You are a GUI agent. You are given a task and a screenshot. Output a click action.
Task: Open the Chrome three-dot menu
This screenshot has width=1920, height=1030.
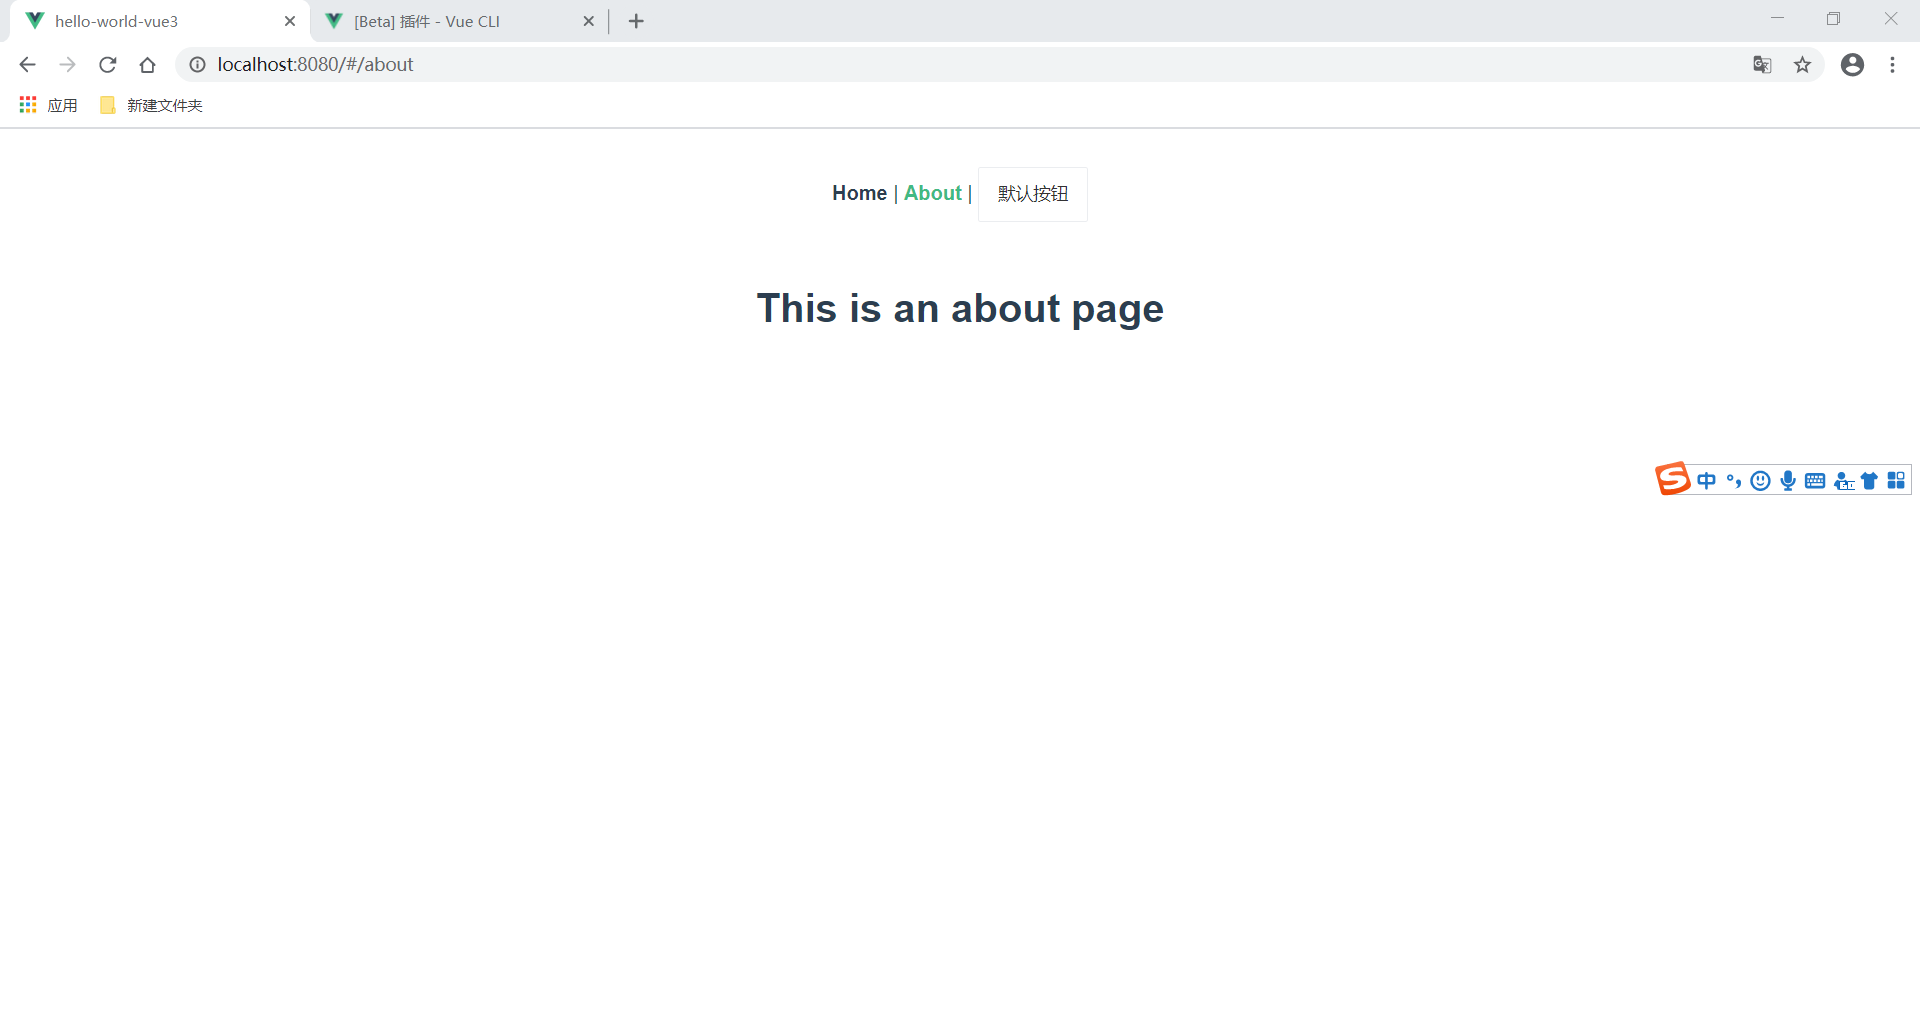[1892, 64]
